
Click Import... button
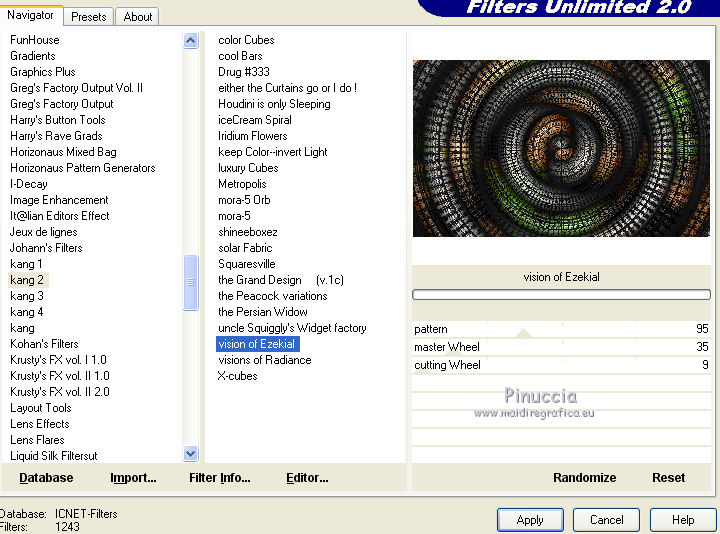pyautogui.click(x=133, y=478)
